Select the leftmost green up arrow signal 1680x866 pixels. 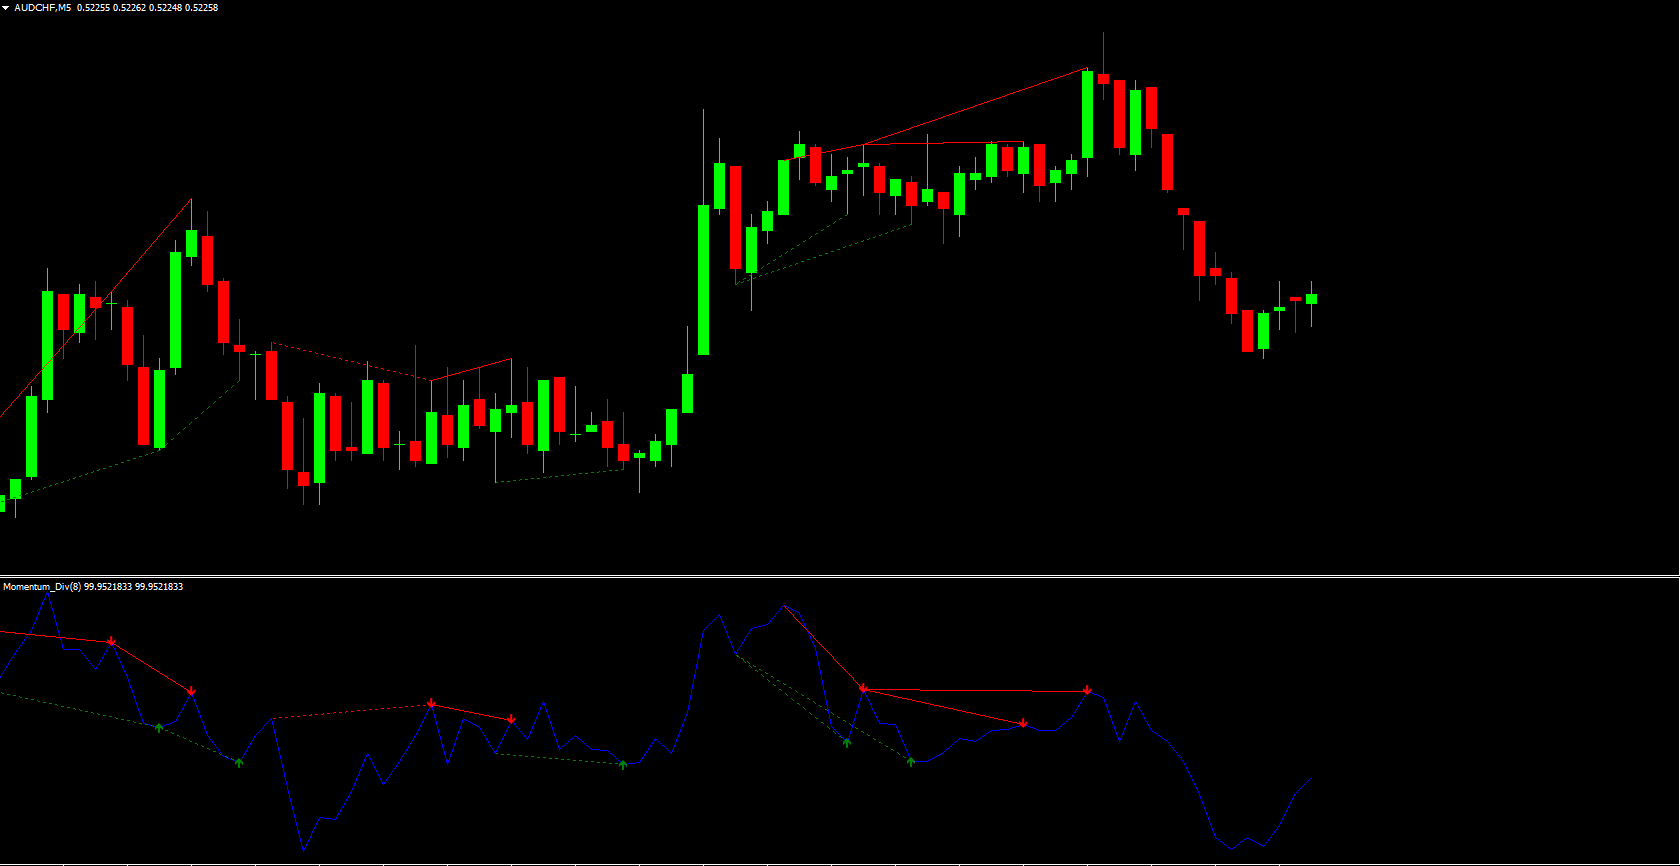tap(159, 727)
